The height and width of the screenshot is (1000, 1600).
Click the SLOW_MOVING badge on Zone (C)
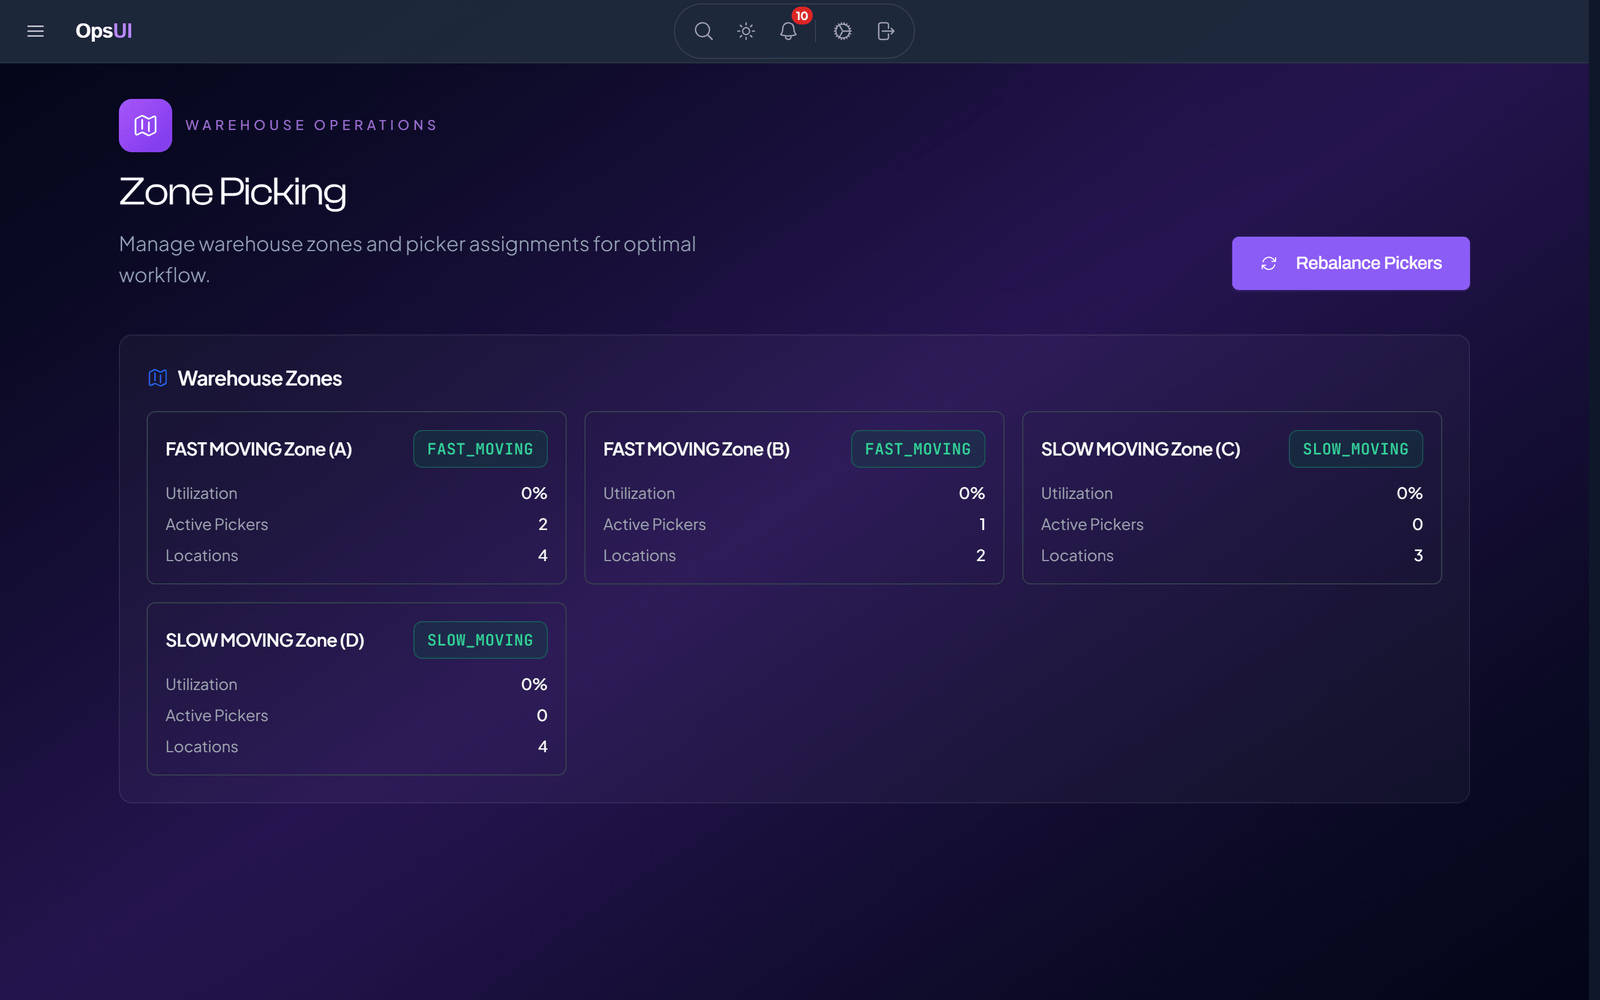point(1356,449)
